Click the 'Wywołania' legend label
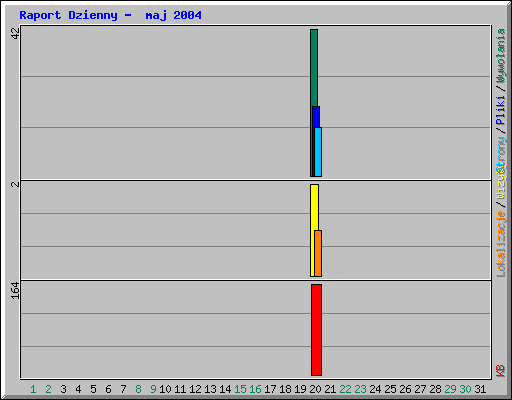Image resolution: width=512 pixels, height=400 pixels. click(x=500, y=56)
